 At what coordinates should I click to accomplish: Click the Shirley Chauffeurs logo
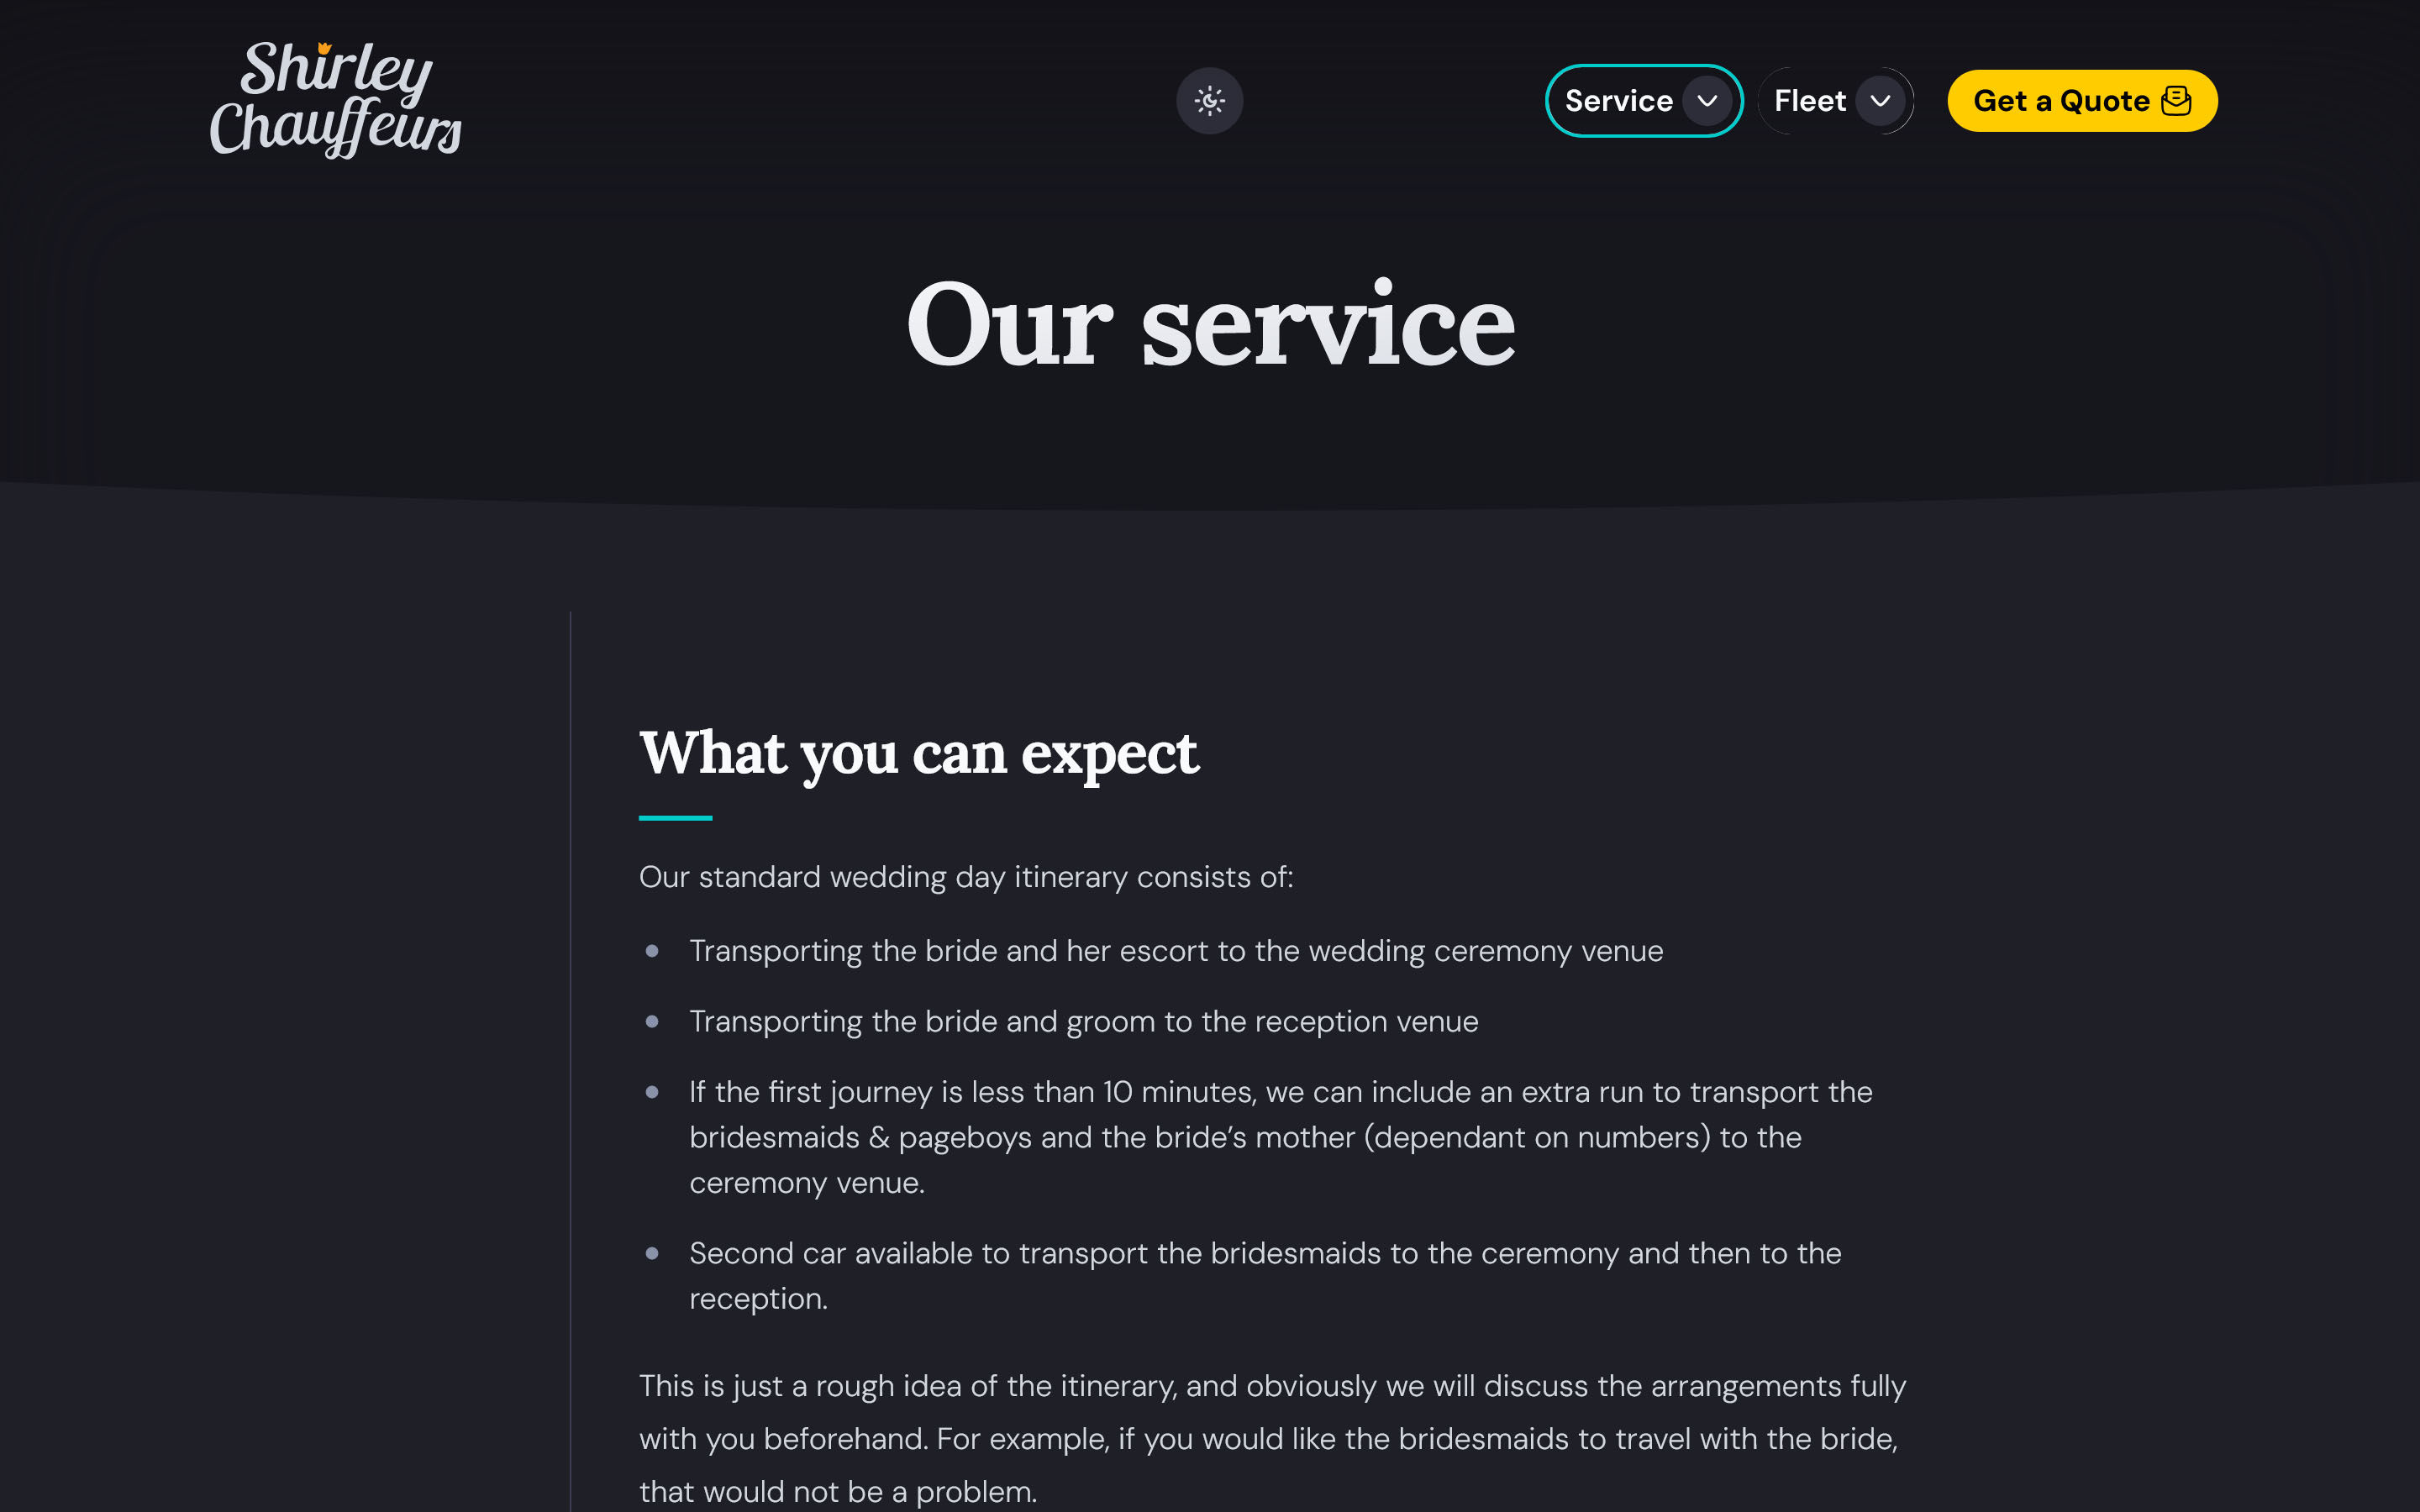[x=335, y=100]
